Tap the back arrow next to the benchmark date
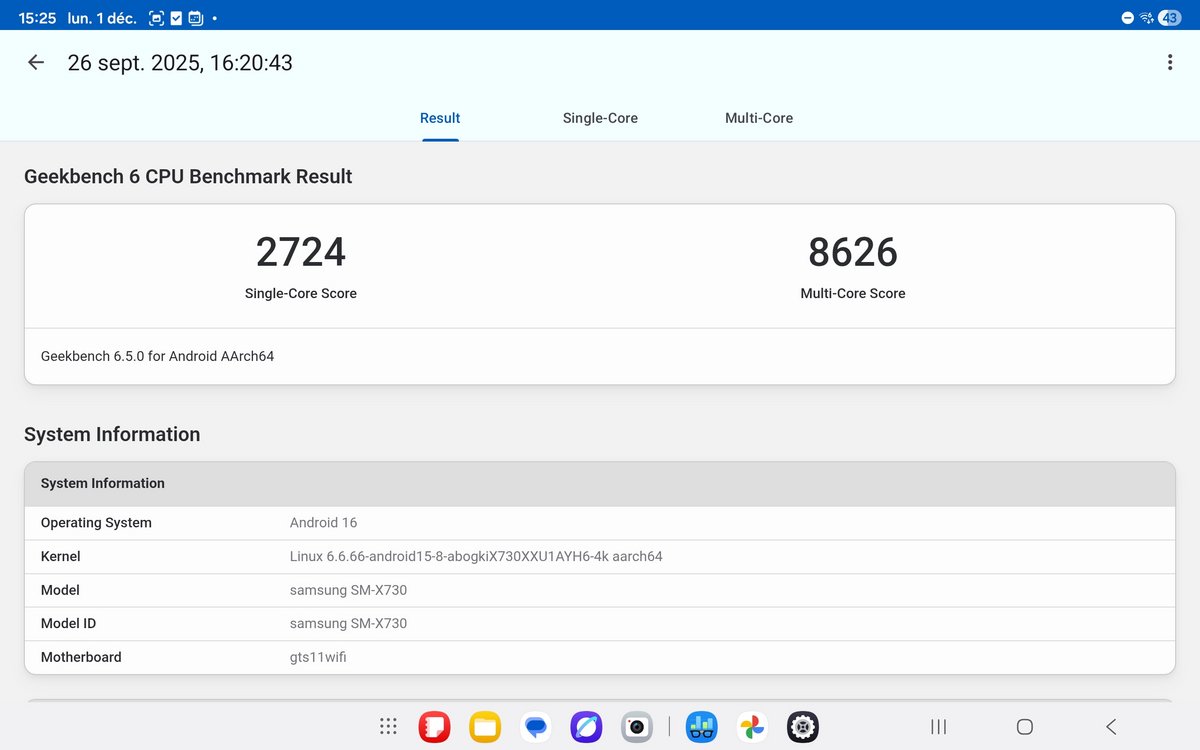 point(35,62)
